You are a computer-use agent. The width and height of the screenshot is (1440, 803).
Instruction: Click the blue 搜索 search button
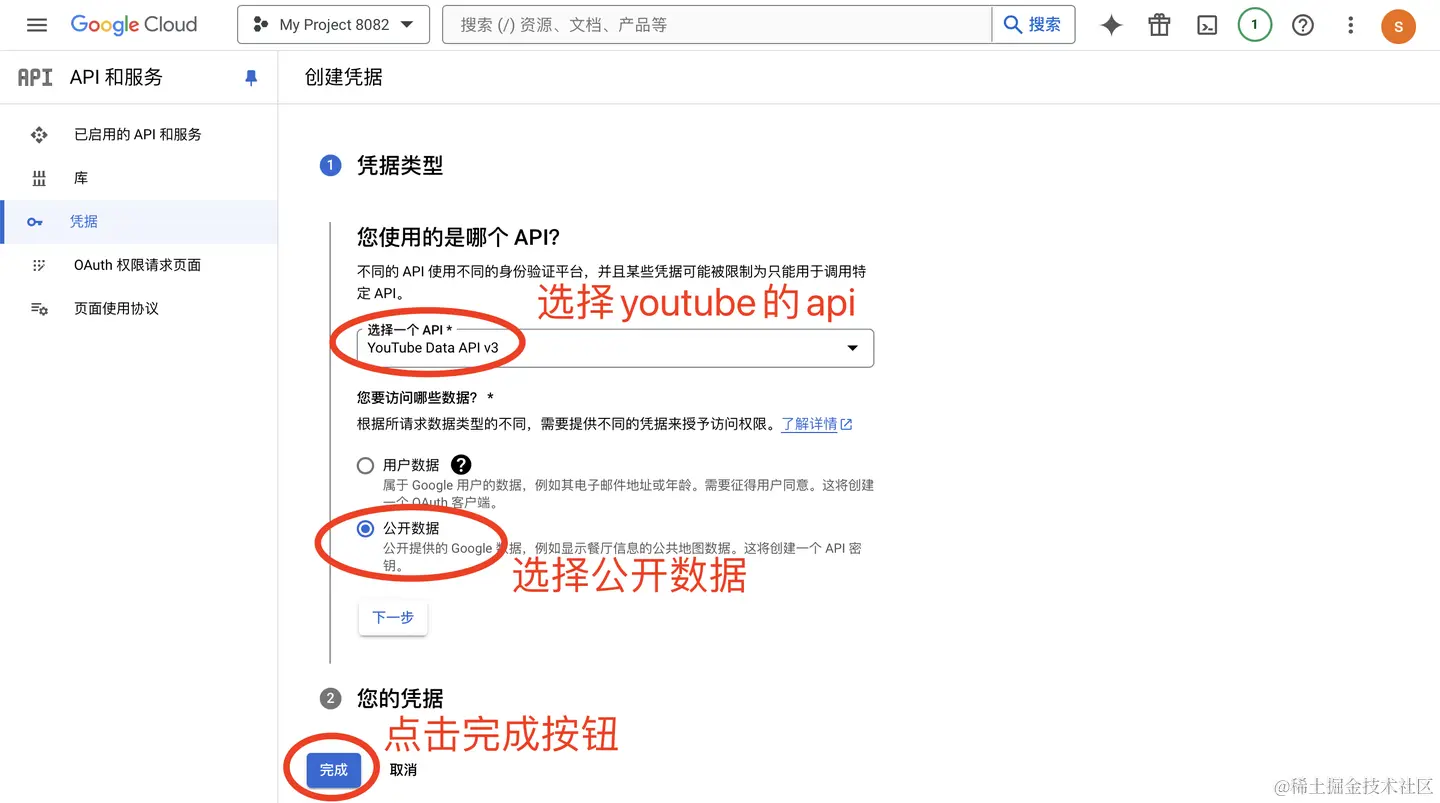point(1033,25)
